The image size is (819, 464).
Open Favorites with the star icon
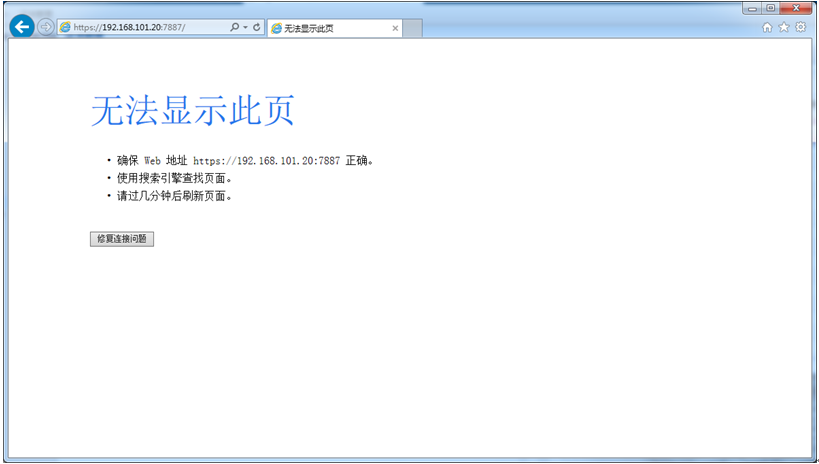783,27
